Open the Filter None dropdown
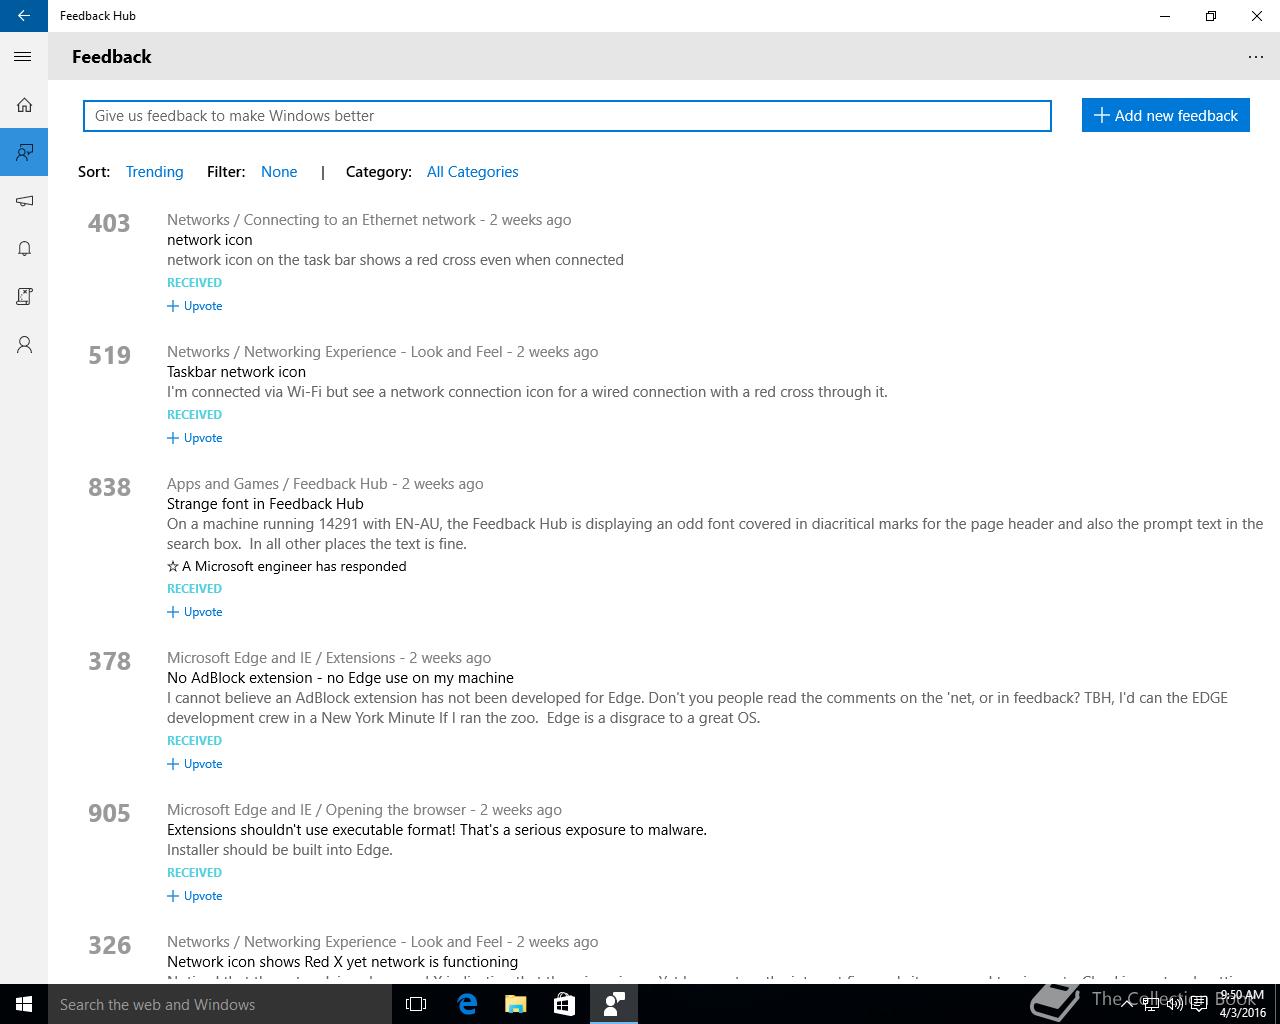Screen dimensions: 1280x1024 pos(279,172)
